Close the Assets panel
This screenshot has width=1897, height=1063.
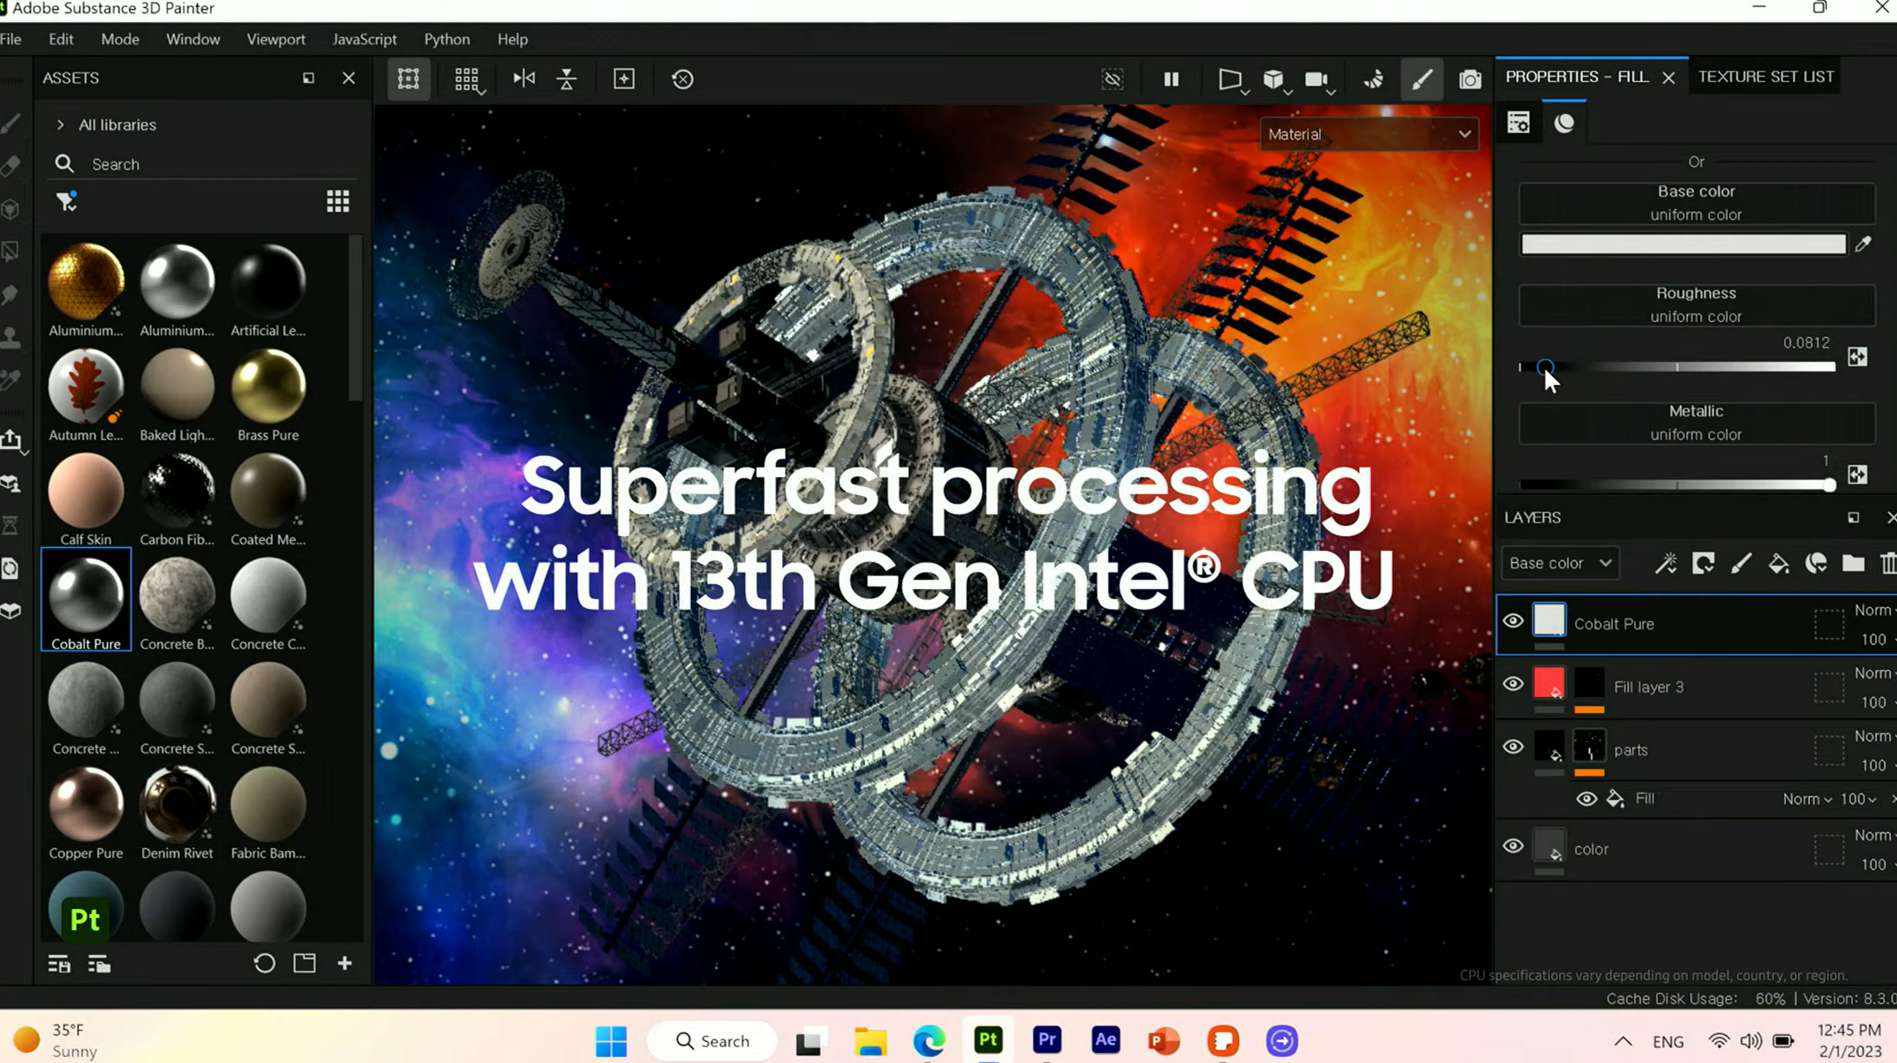(x=348, y=78)
